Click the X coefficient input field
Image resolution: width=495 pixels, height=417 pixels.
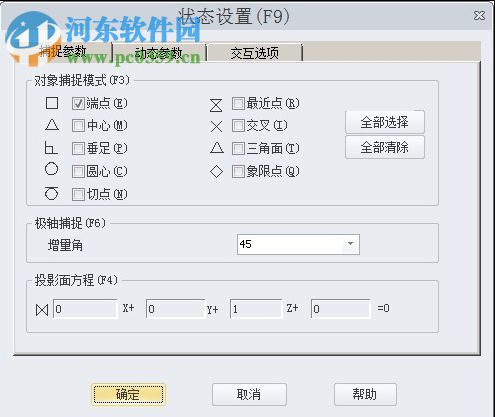coord(85,309)
